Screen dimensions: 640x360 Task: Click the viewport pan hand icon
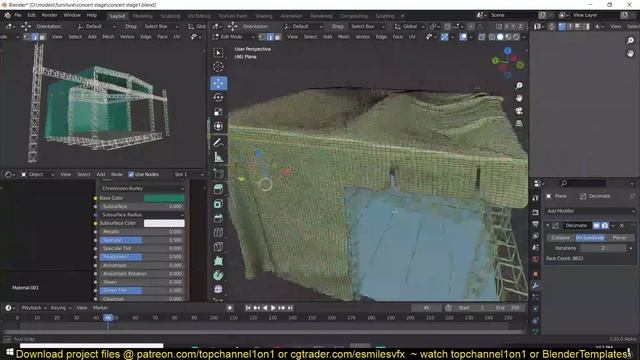pyautogui.click(x=519, y=98)
